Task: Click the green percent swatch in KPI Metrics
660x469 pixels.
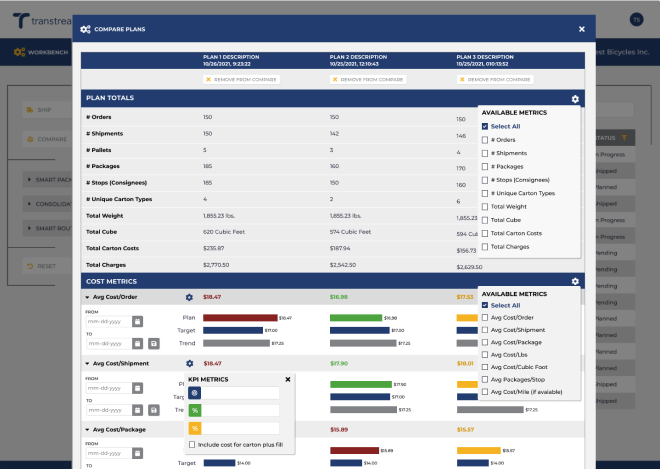Action: click(194, 411)
